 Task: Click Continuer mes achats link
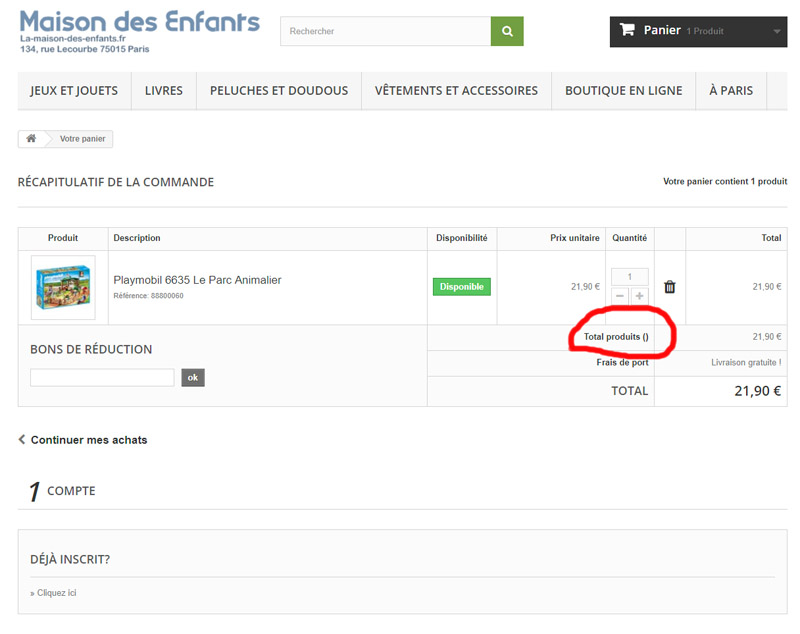click(89, 440)
